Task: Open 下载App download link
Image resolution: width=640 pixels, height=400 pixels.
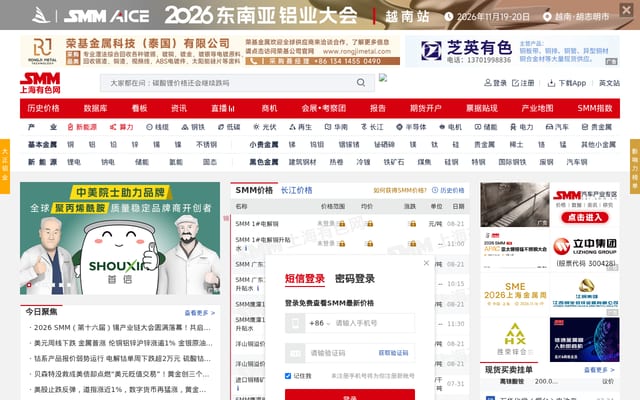Action: tap(567, 83)
